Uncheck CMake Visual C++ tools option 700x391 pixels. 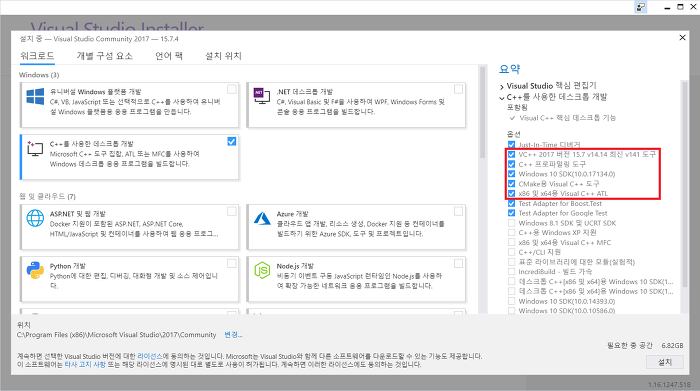coord(512,184)
